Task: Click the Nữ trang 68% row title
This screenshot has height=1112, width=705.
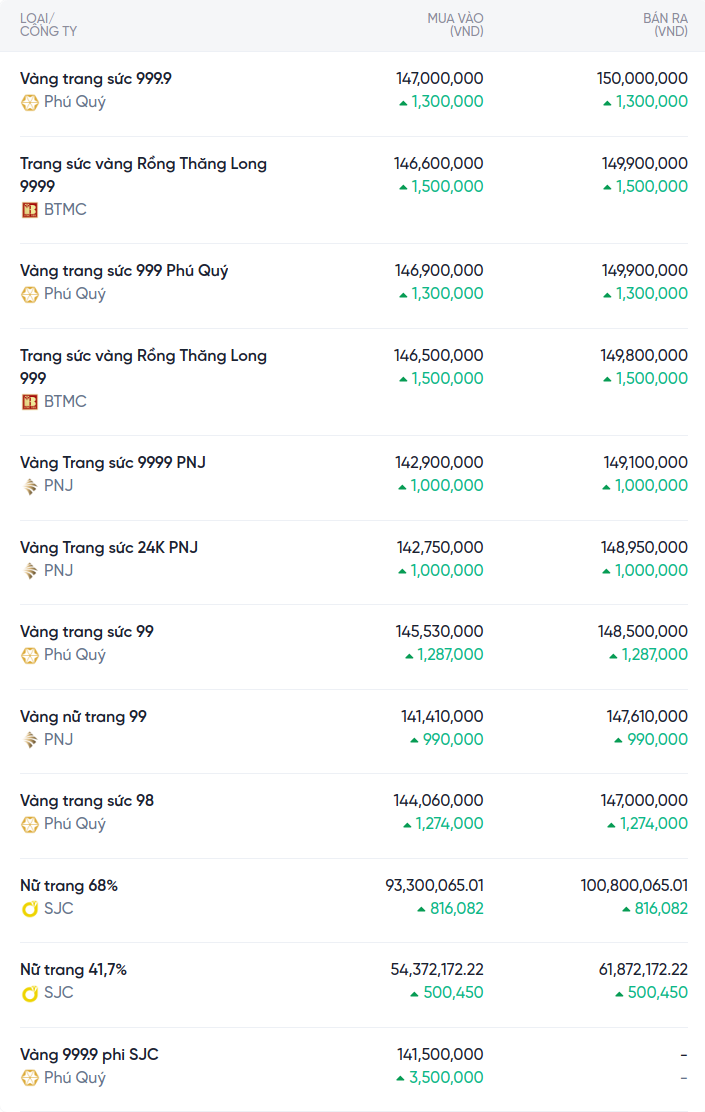Action: tap(69, 885)
